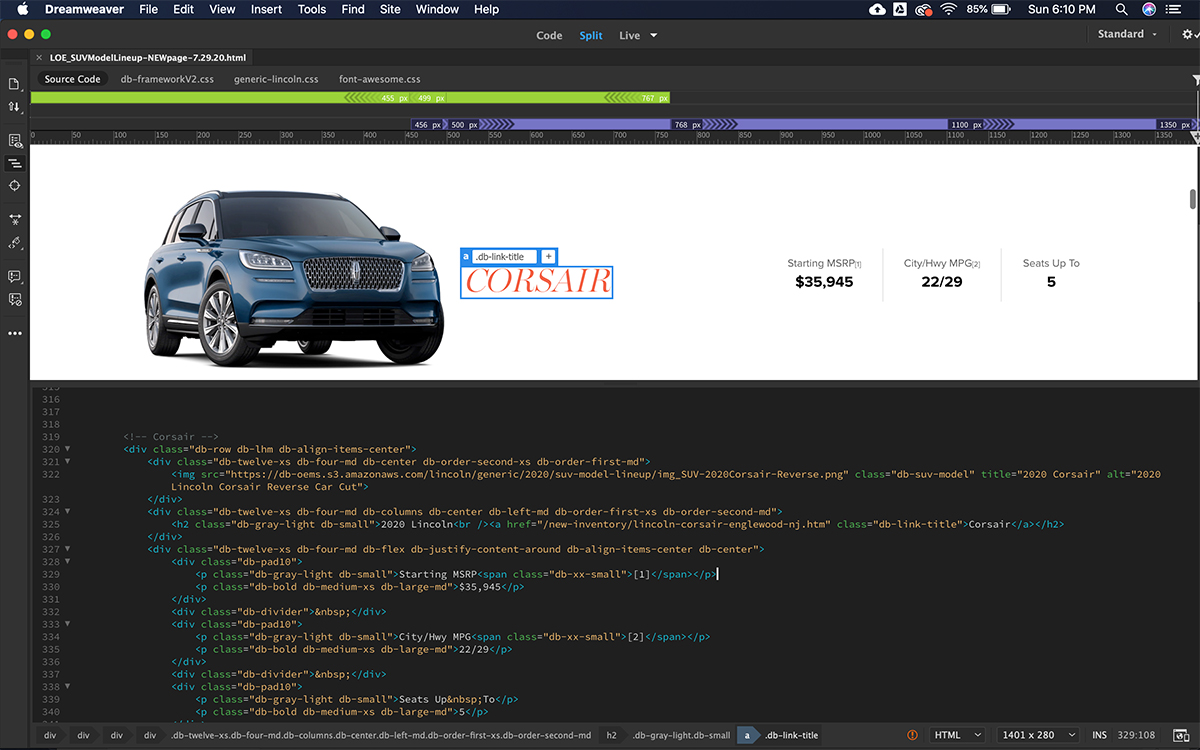Viewport: 1200px width, 750px height.
Task: Select the .db-gray-light.db-small tag selector item
Action: tap(681, 735)
